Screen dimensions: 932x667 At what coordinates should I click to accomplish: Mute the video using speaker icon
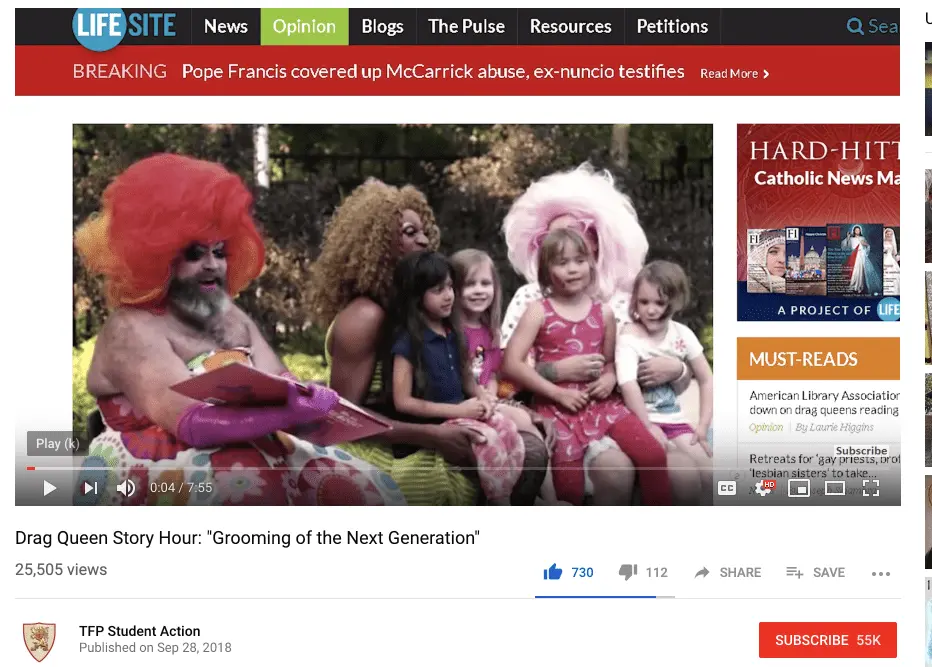126,488
